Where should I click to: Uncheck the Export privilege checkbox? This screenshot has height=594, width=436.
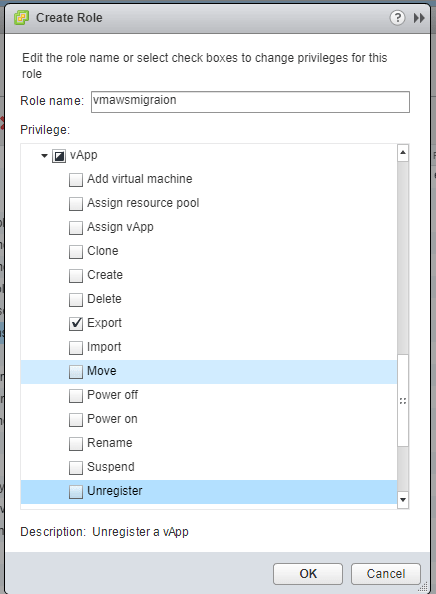pos(76,324)
